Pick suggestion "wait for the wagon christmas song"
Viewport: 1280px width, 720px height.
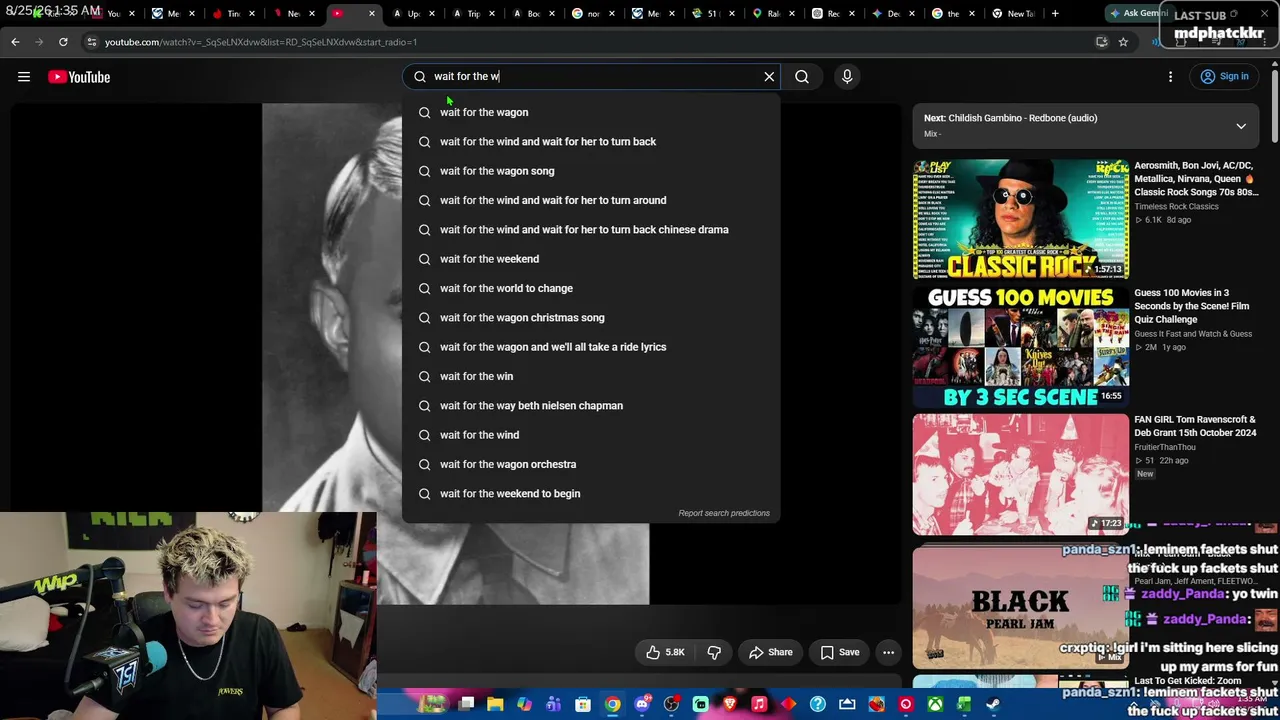(x=590, y=318)
